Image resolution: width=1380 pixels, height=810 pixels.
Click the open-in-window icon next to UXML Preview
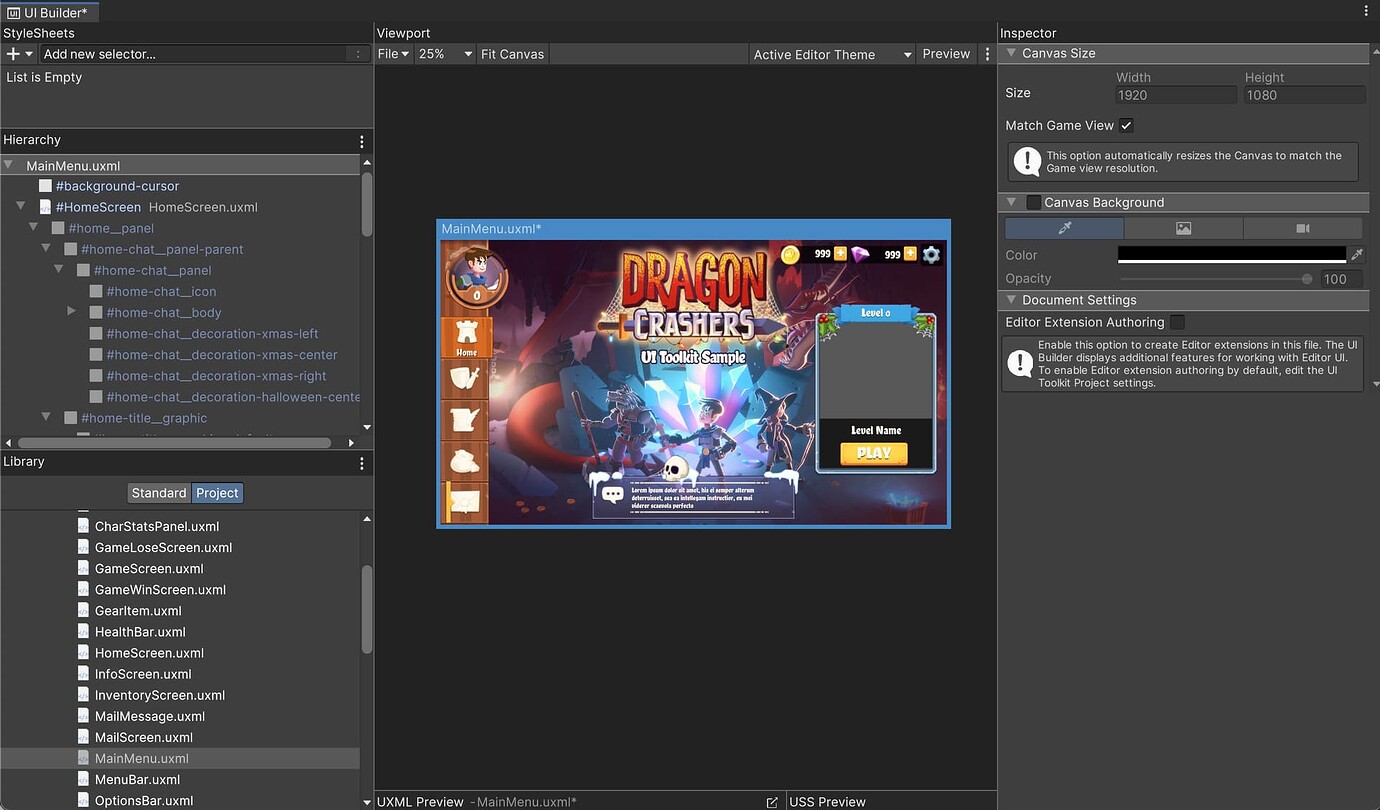pos(772,801)
